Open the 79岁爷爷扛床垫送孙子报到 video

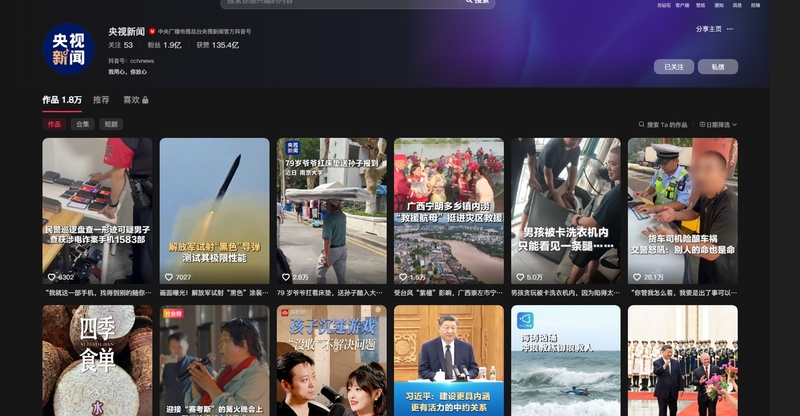coord(332,211)
